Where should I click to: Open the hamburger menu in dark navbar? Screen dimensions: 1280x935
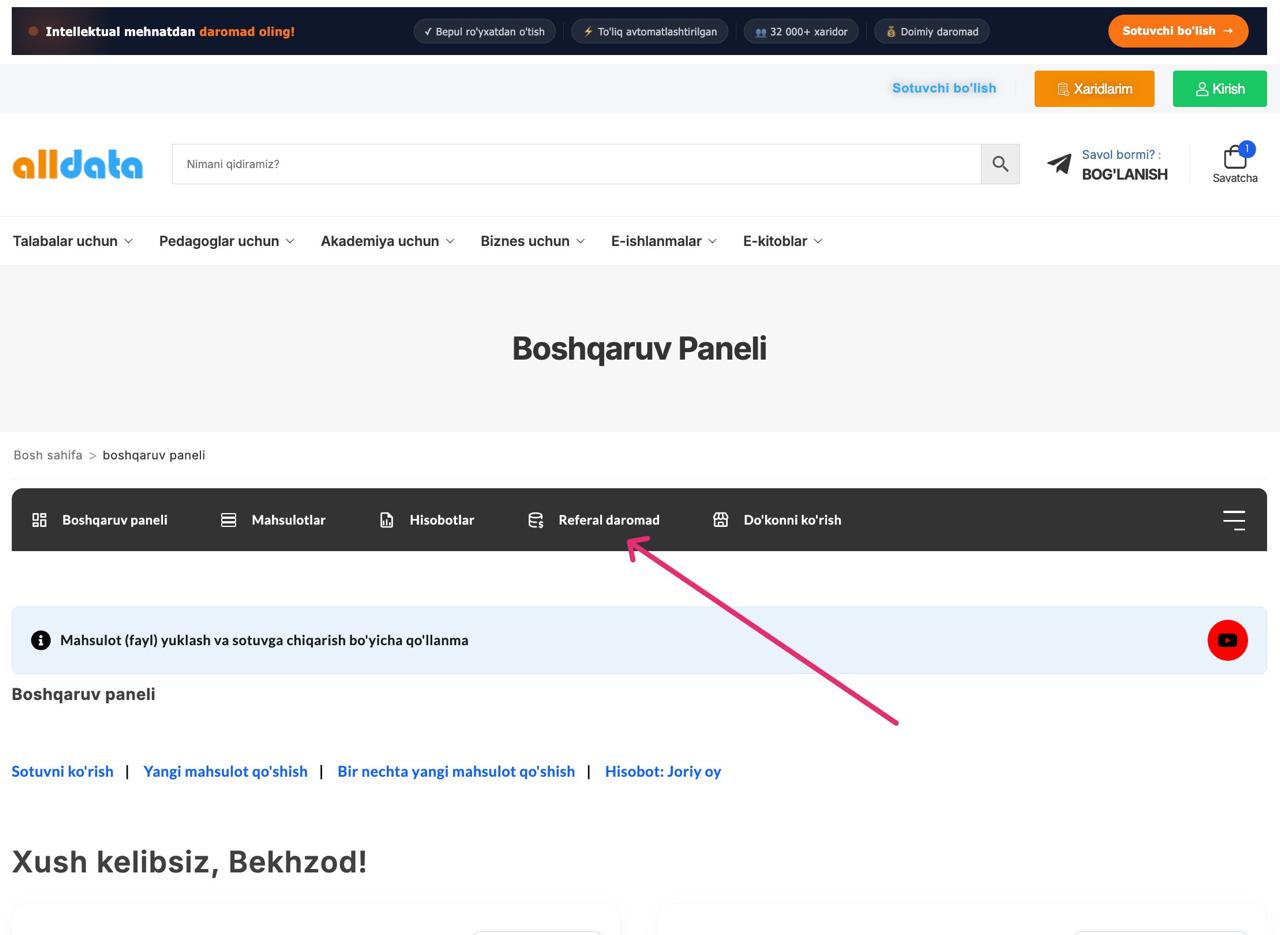coord(1234,519)
